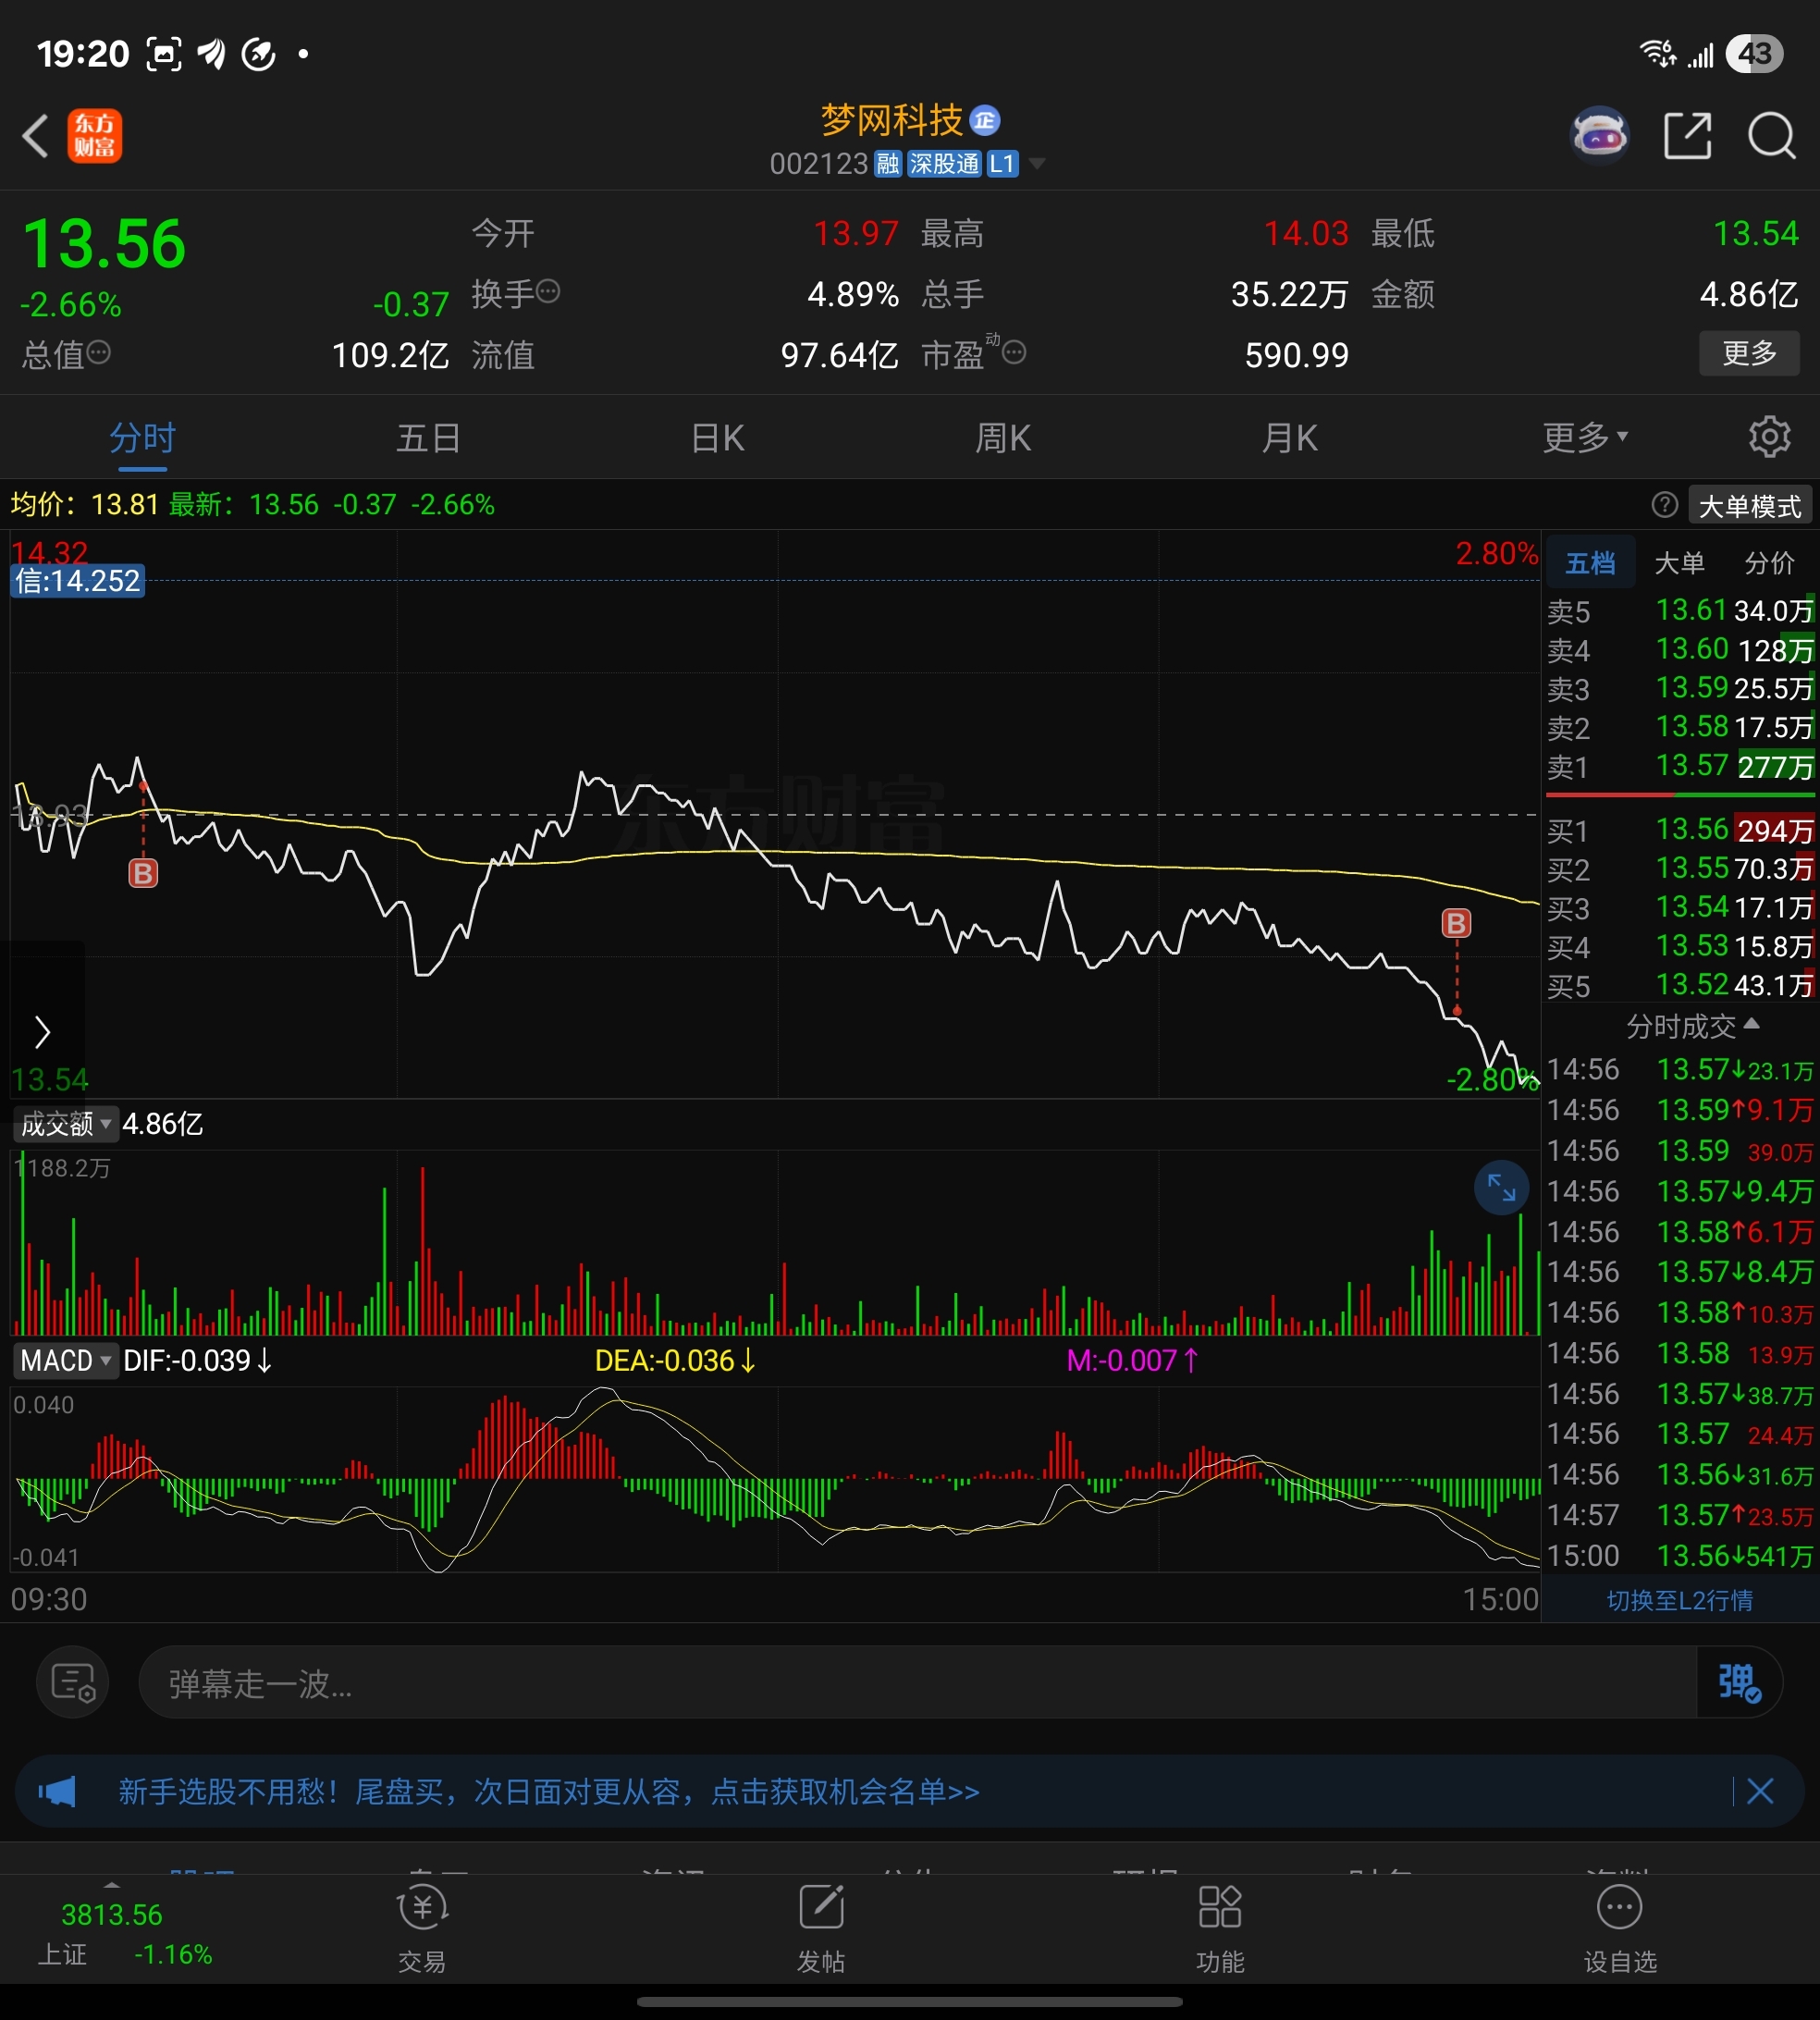Viewport: 1820px width, 2020px height.
Task: Tap 上证 index value 3813.56
Action: point(112,1914)
